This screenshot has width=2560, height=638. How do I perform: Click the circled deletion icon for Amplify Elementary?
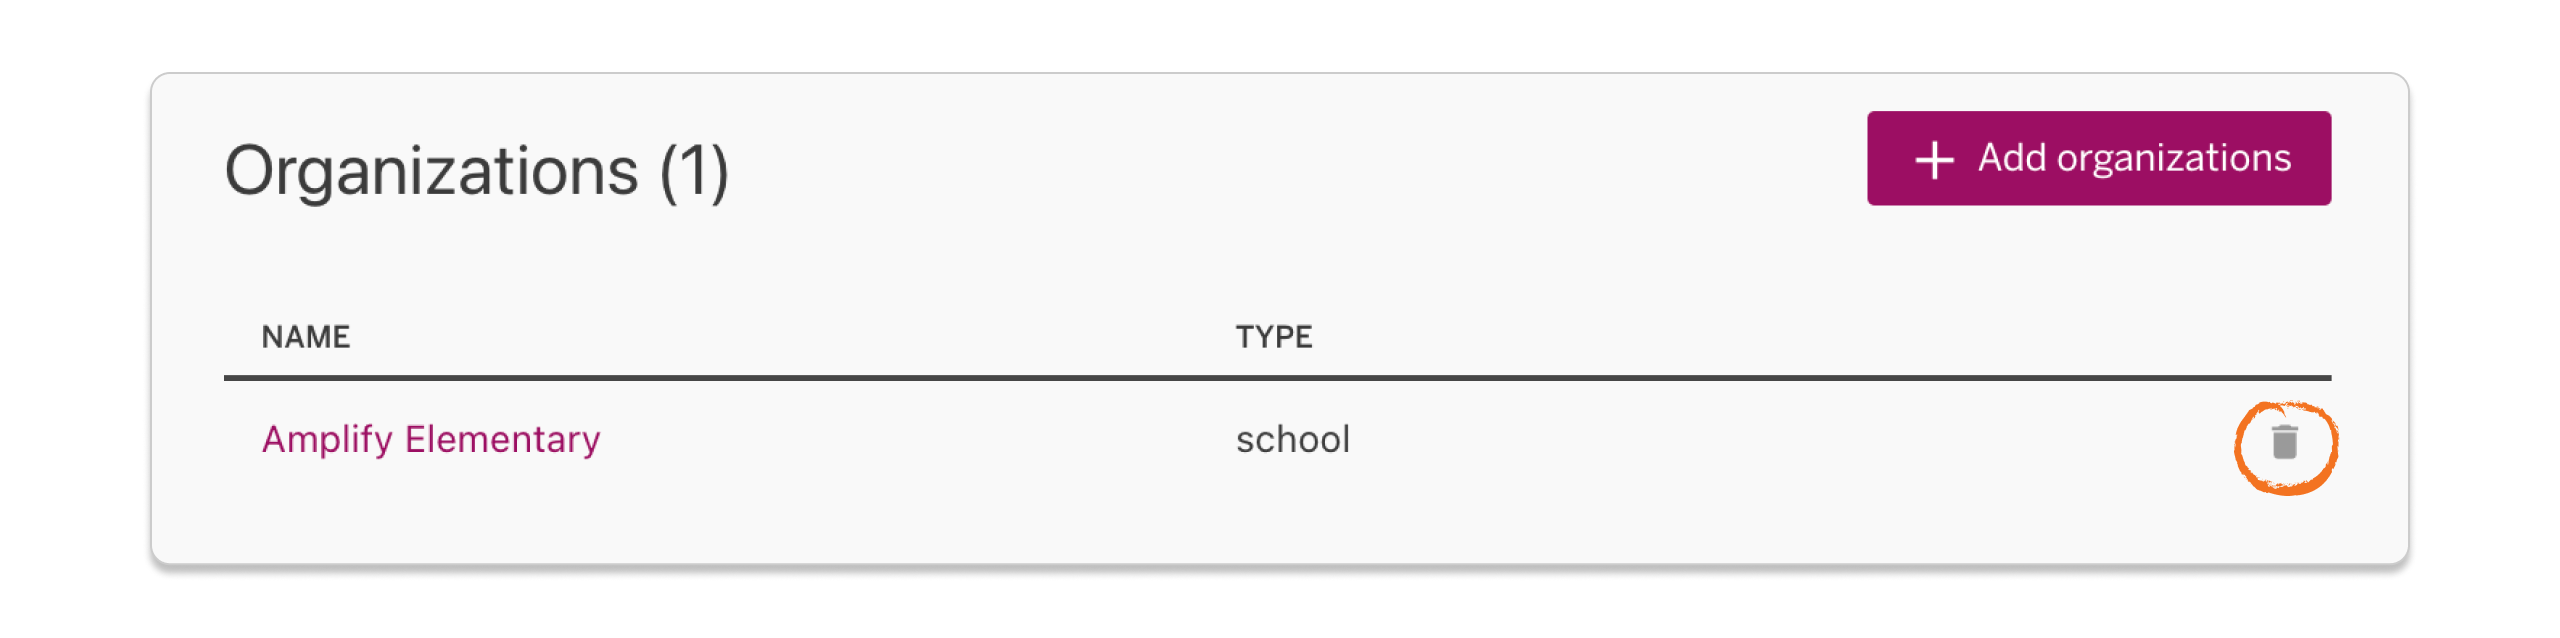pyautogui.click(x=2285, y=443)
